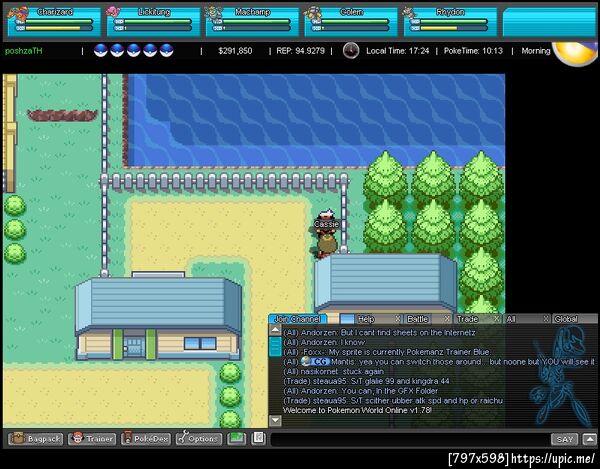The image size is (600, 469).
Task: Select Rhydon party slot
Action: coord(450,22)
